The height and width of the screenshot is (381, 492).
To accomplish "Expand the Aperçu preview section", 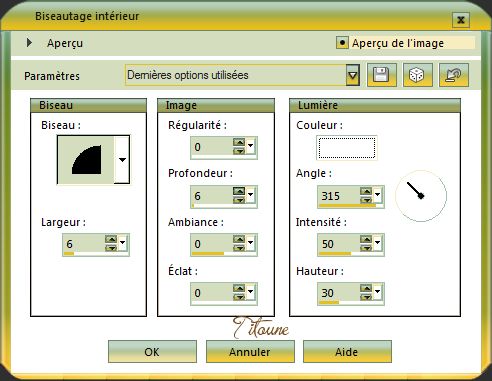I will coord(29,43).
